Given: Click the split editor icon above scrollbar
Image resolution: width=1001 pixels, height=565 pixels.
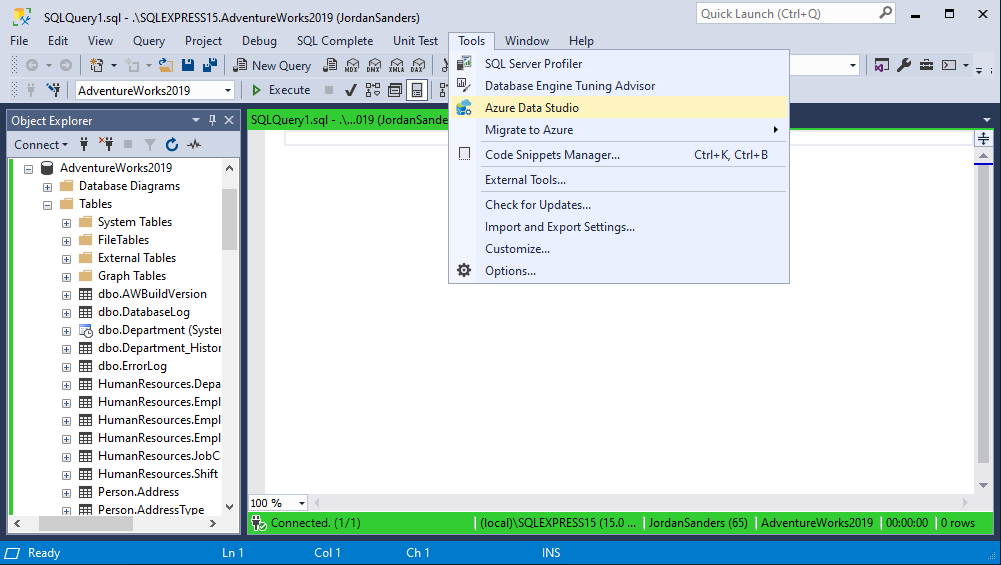Looking at the screenshot, I should pyautogui.click(x=983, y=138).
